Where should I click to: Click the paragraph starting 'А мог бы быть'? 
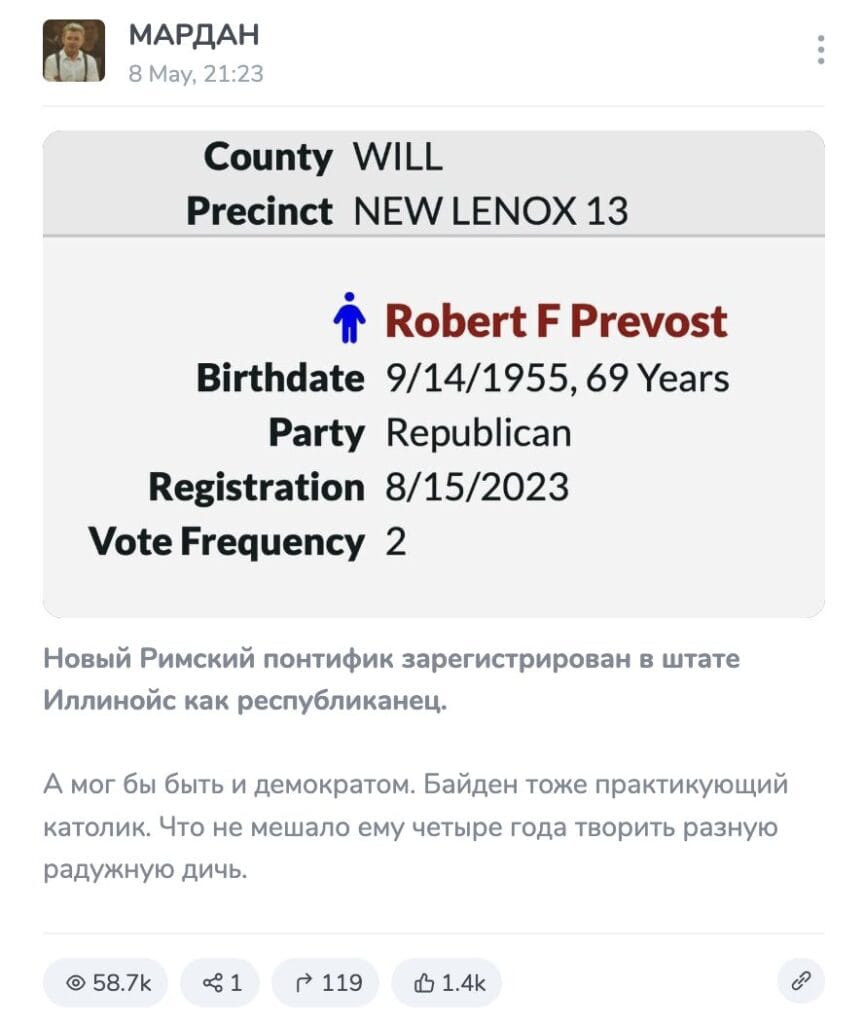tap(415, 827)
